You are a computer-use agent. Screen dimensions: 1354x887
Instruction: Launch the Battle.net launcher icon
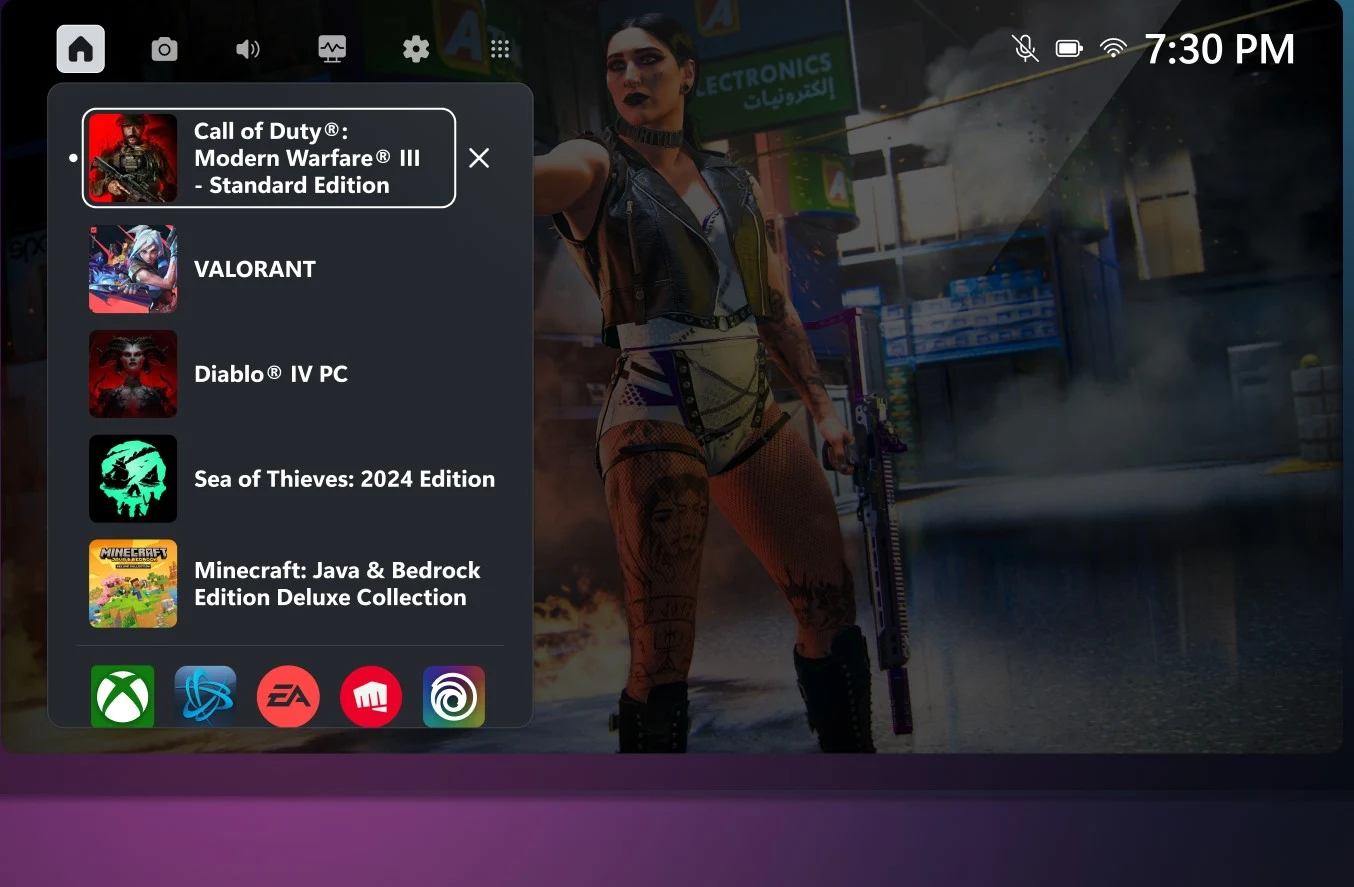coord(205,696)
